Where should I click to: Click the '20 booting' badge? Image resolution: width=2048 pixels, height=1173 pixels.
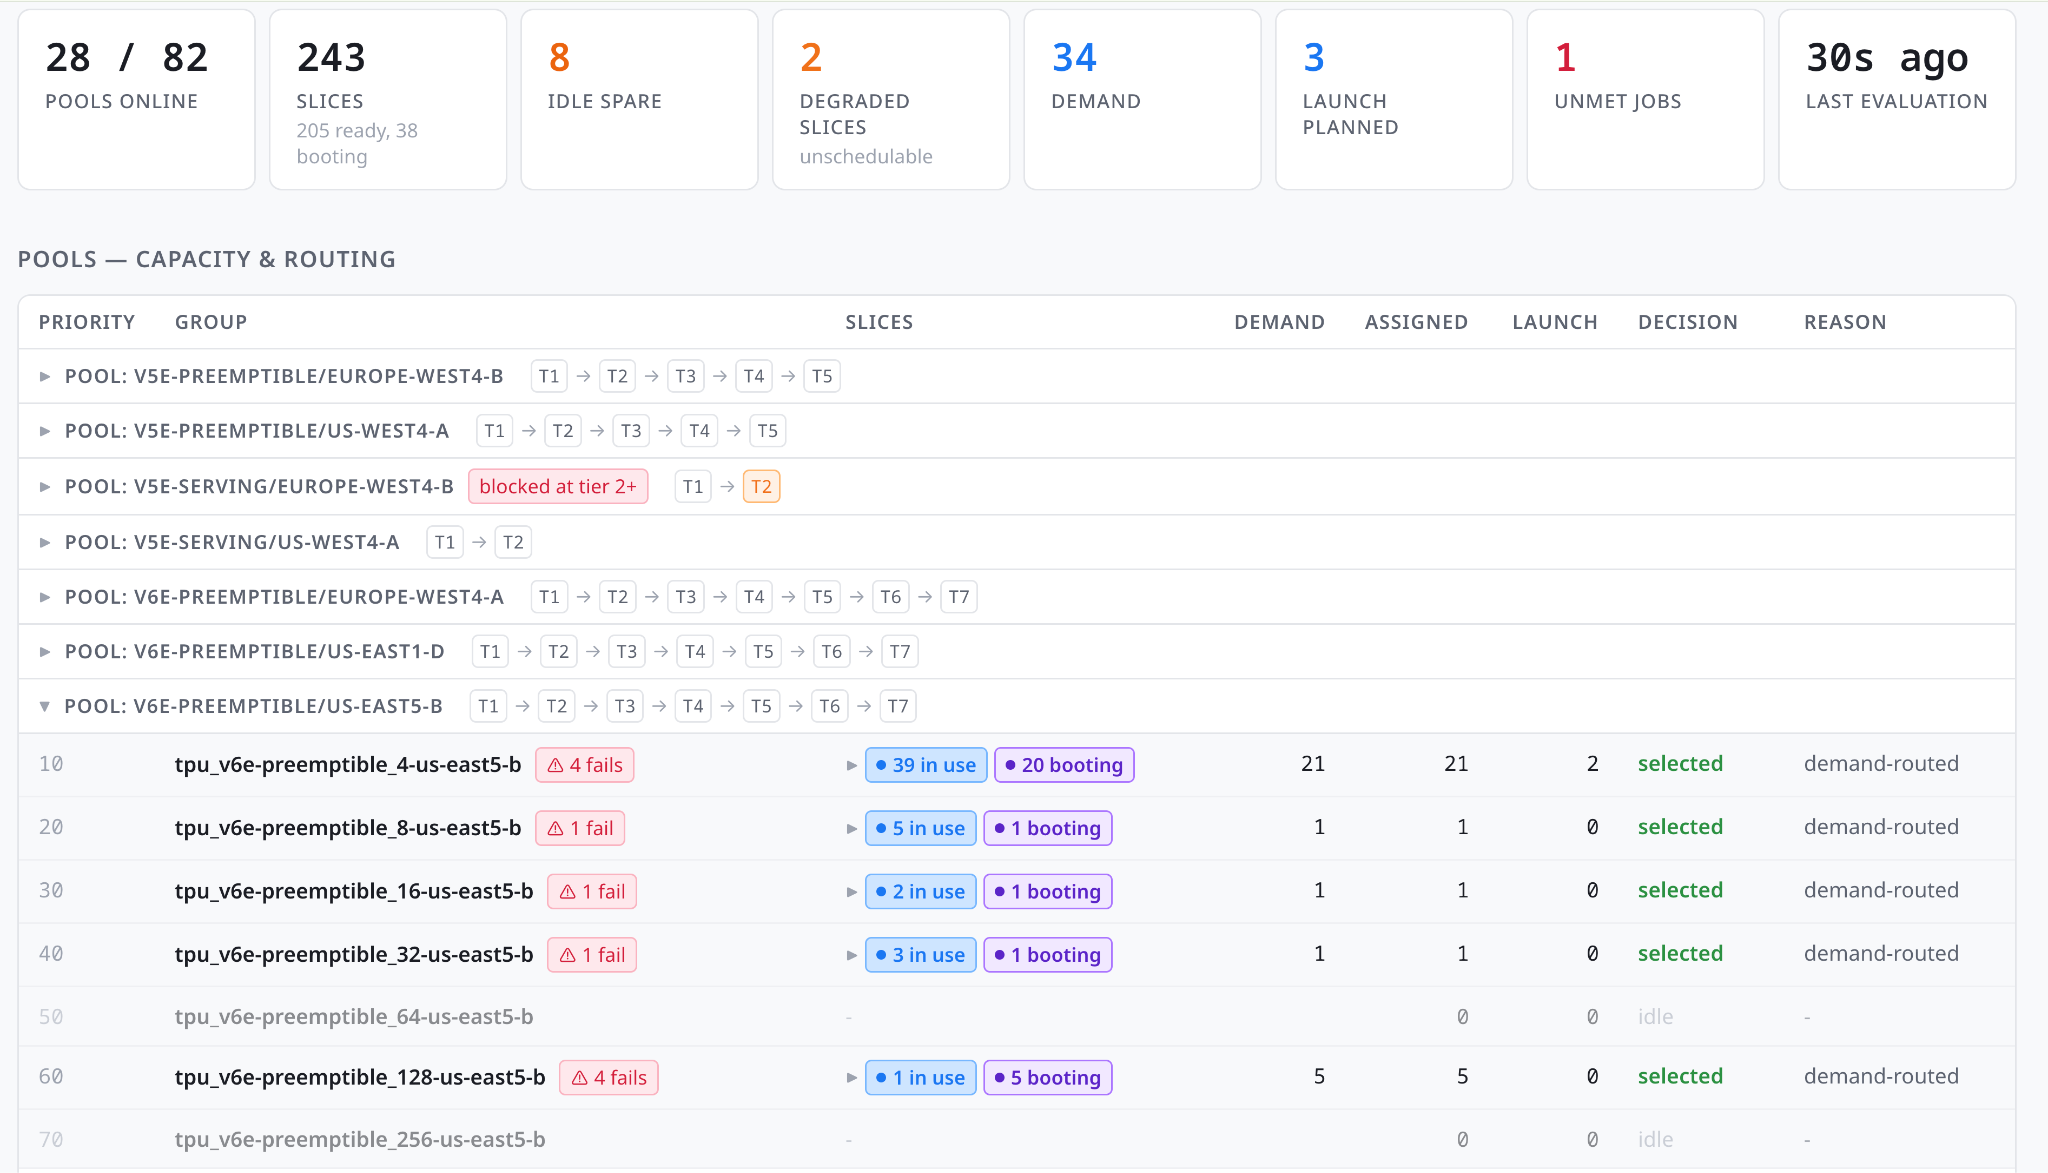click(1064, 765)
